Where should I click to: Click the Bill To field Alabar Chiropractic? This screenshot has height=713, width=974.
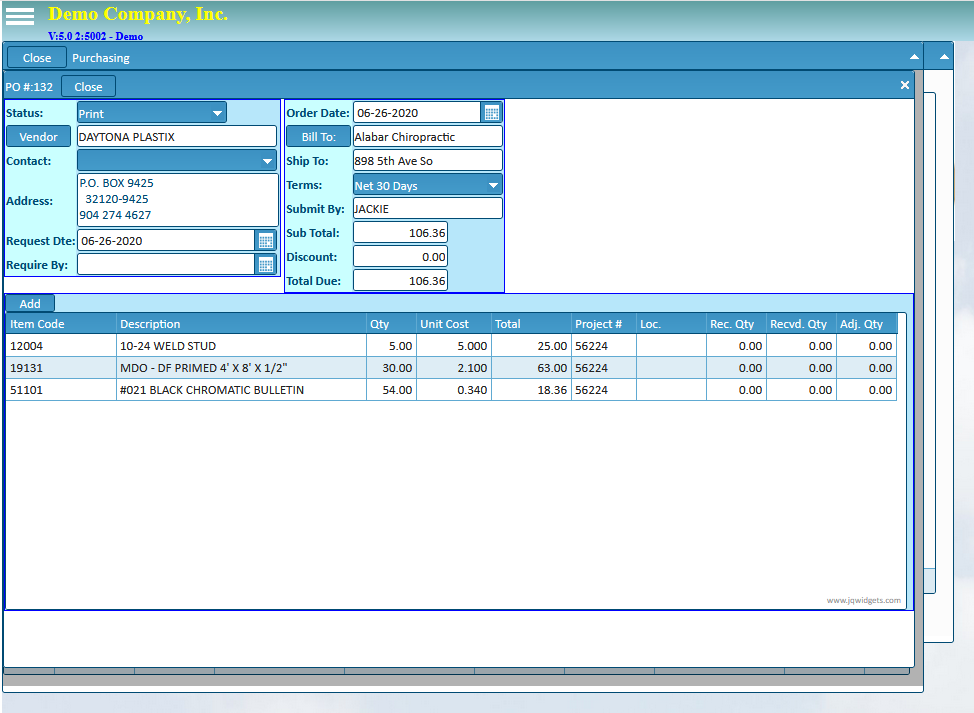pos(427,137)
